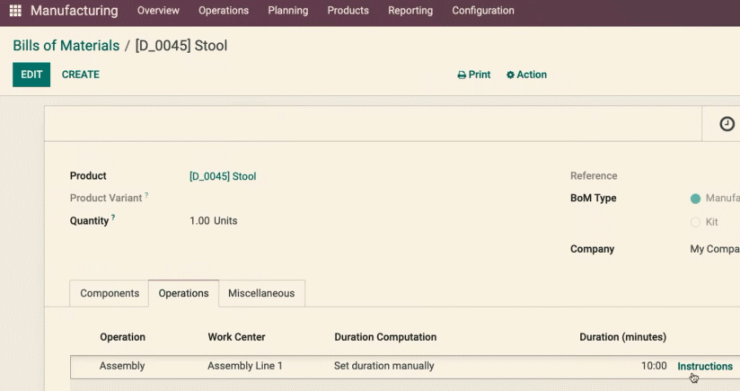Screen dimensions: 740x391
Task: Open the Configuration menu
Action: pos(483,10)
